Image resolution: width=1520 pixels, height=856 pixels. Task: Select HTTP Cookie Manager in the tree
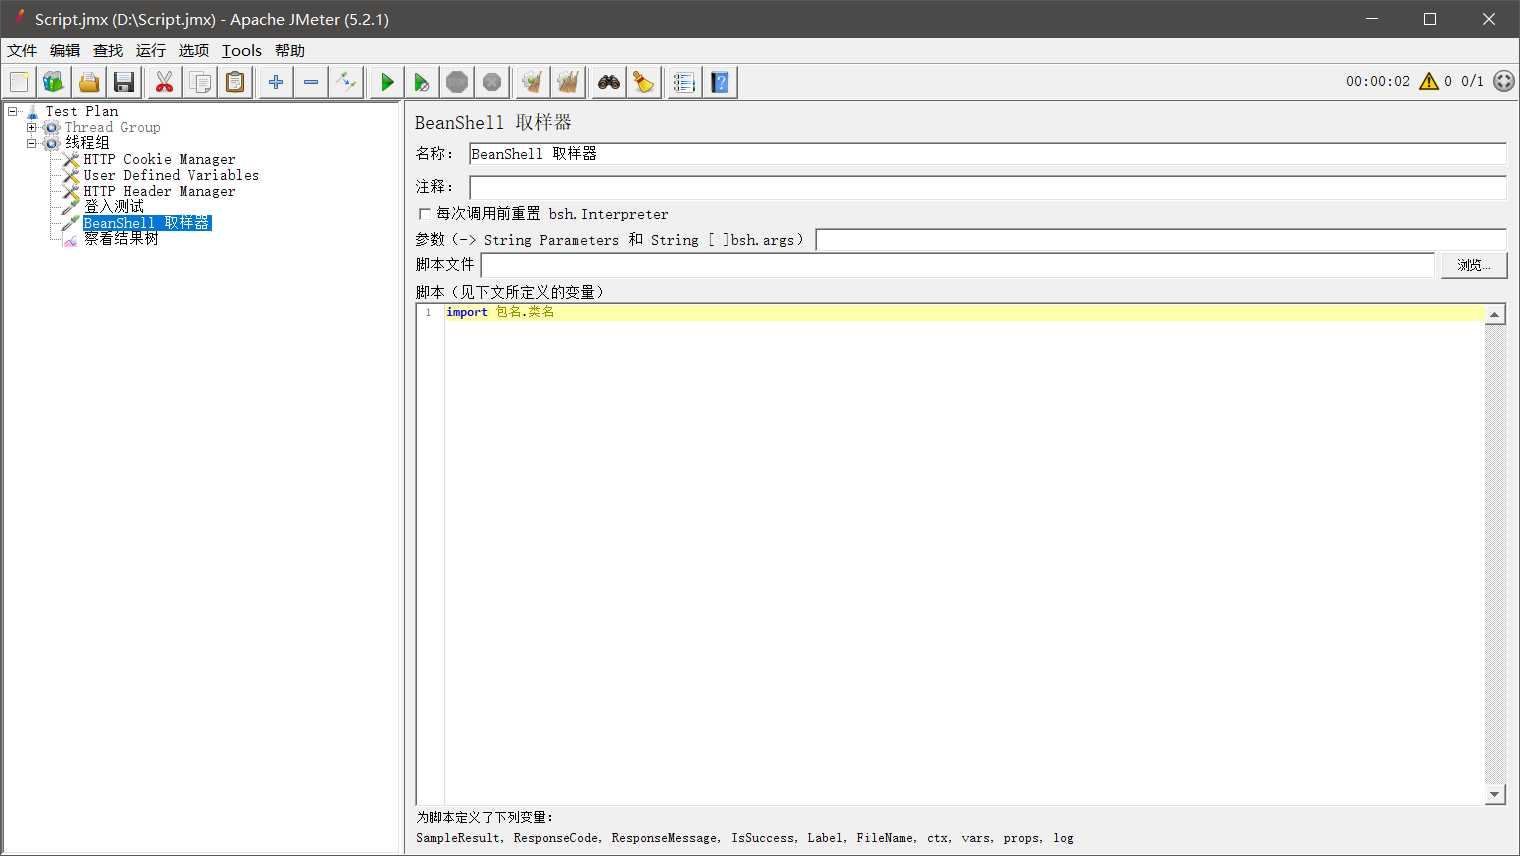click(x=159, y=159)
